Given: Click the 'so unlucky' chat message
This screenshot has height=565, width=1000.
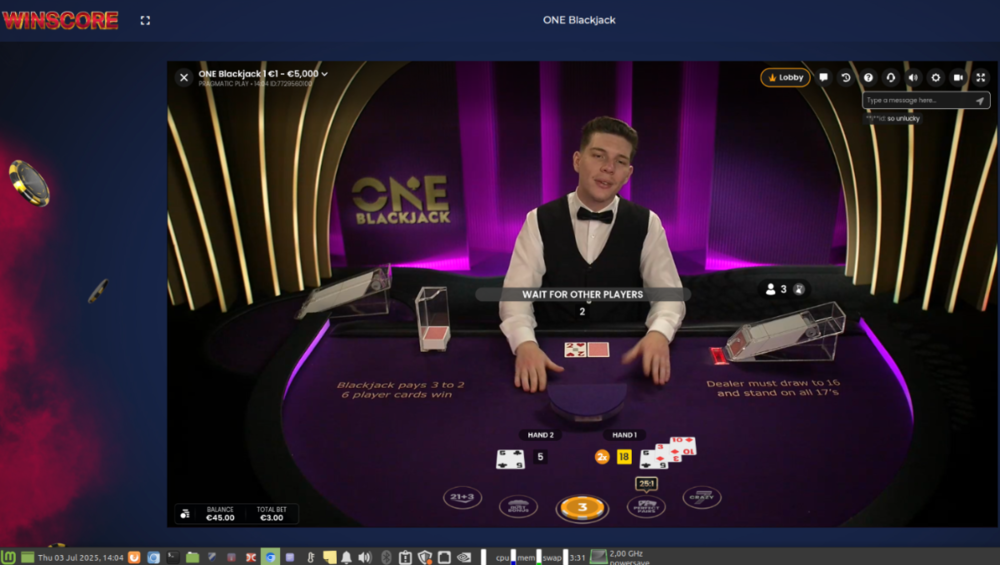Looking at the screenshot, I should pos(893,119).
